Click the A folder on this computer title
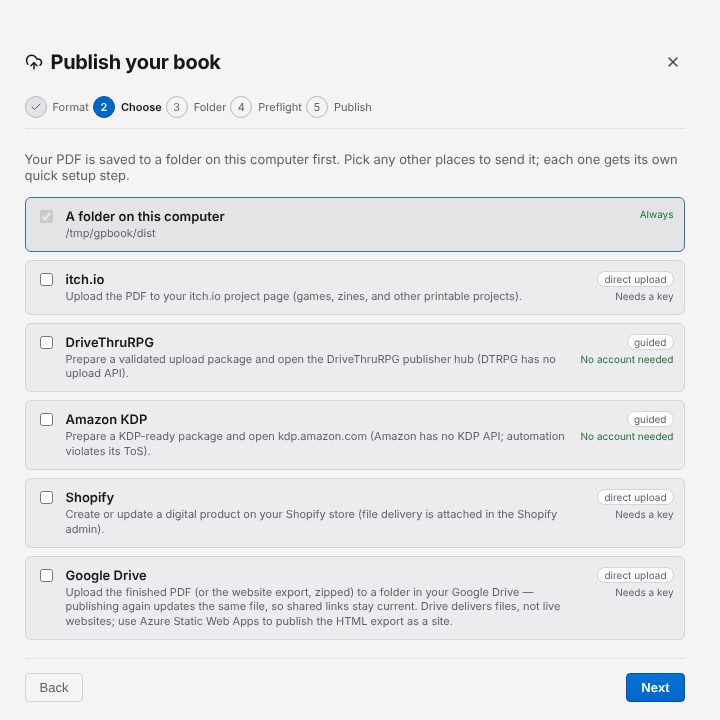This screenshot has width=720, height=720. coord(145,216)
